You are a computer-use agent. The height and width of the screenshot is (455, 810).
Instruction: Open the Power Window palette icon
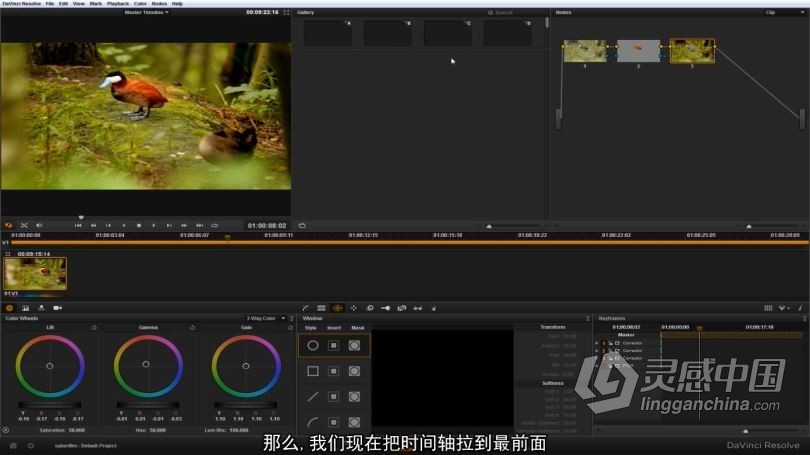coord(337,308)
